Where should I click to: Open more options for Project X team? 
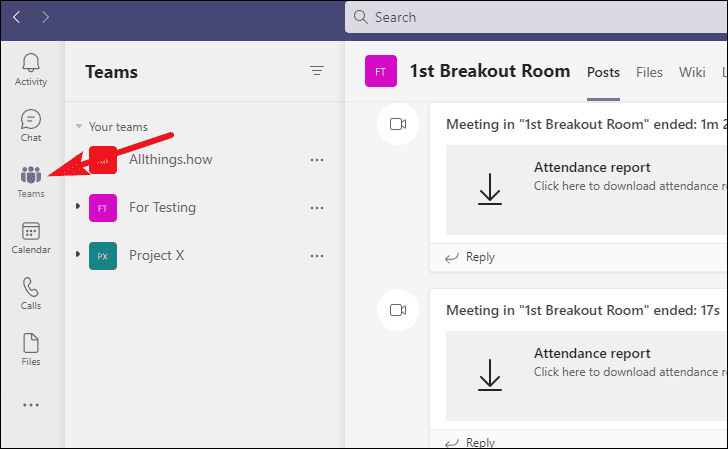click(x=317, y=256)
